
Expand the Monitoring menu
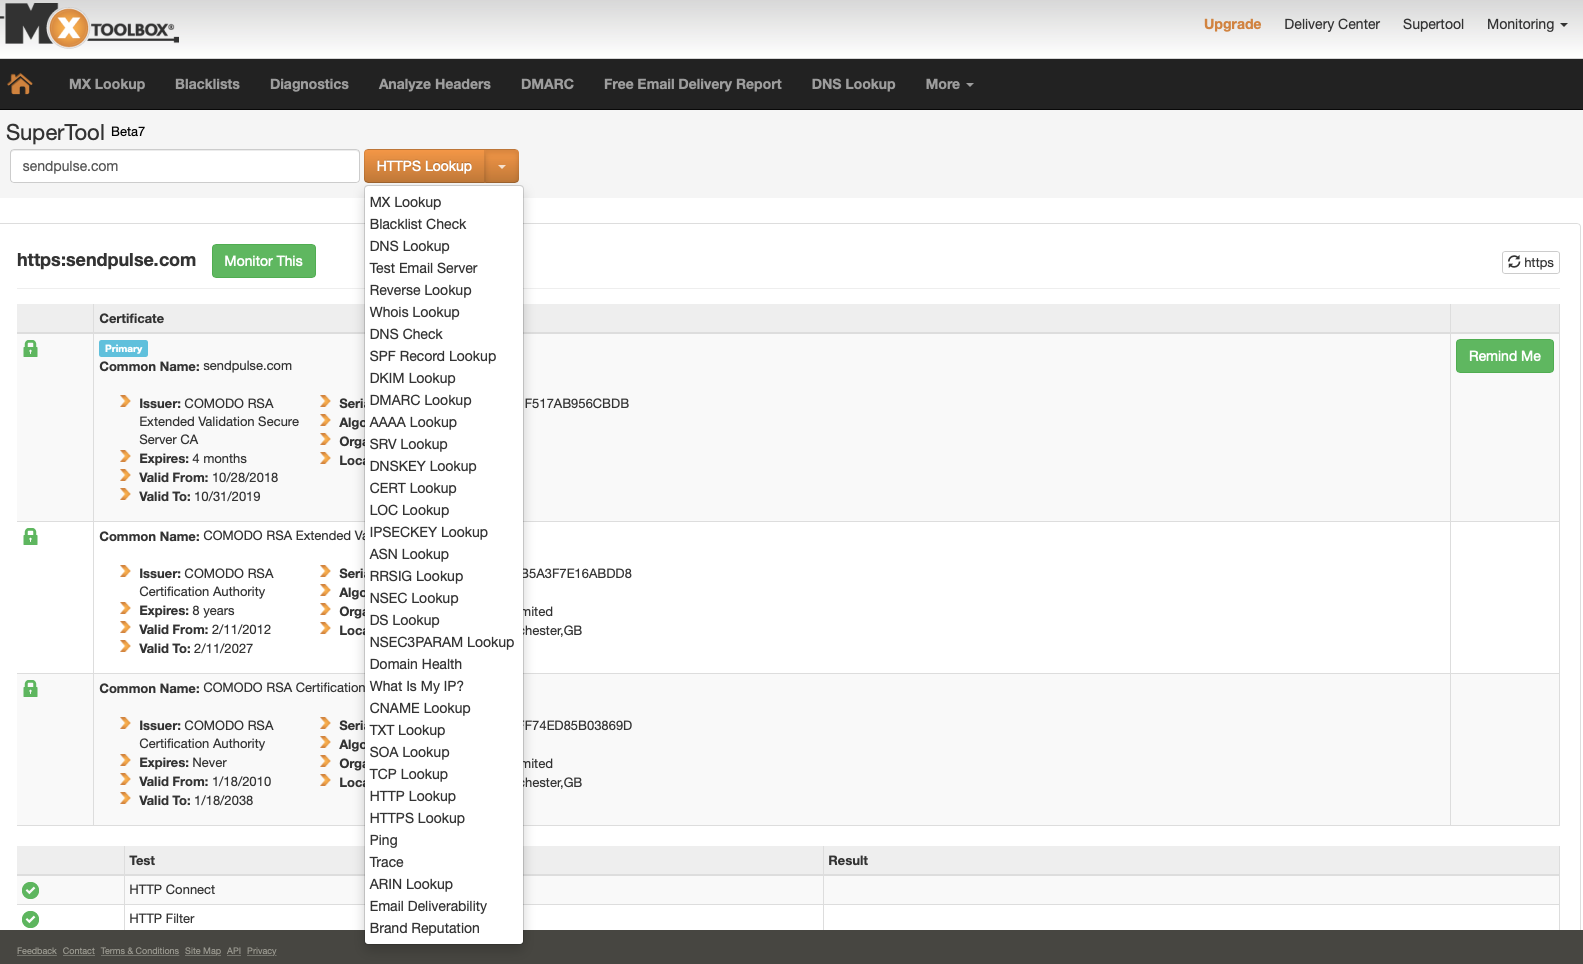(1527, 24)
